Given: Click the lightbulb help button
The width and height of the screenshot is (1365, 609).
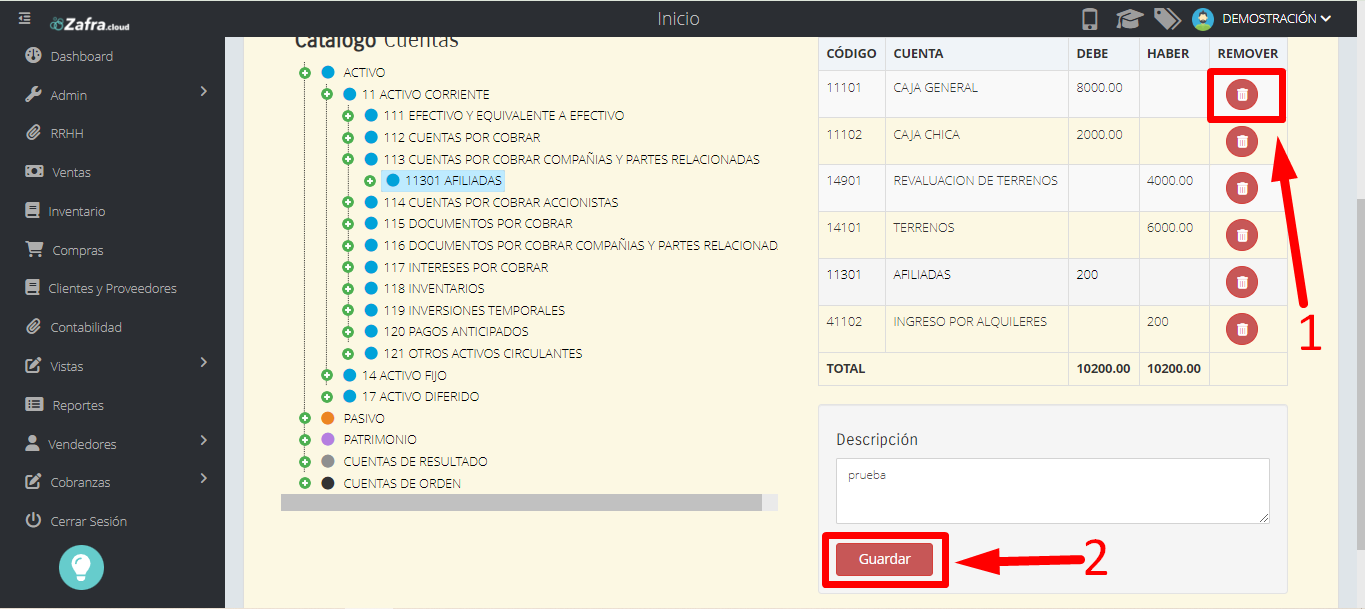Looking at the screenshot, I should click(x=82, y=566).
